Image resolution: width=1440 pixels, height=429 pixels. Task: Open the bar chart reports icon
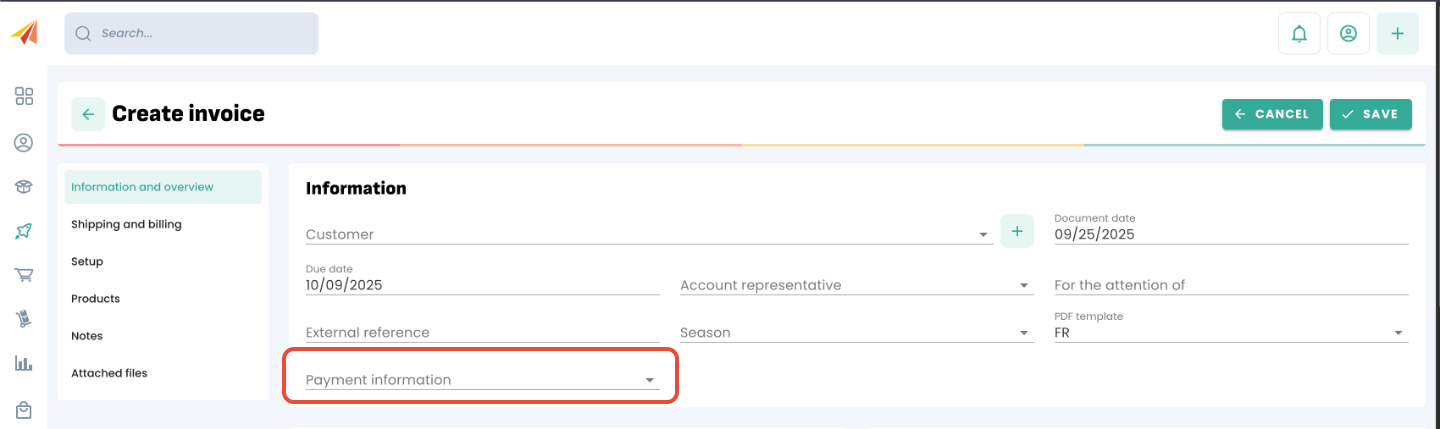24,363
